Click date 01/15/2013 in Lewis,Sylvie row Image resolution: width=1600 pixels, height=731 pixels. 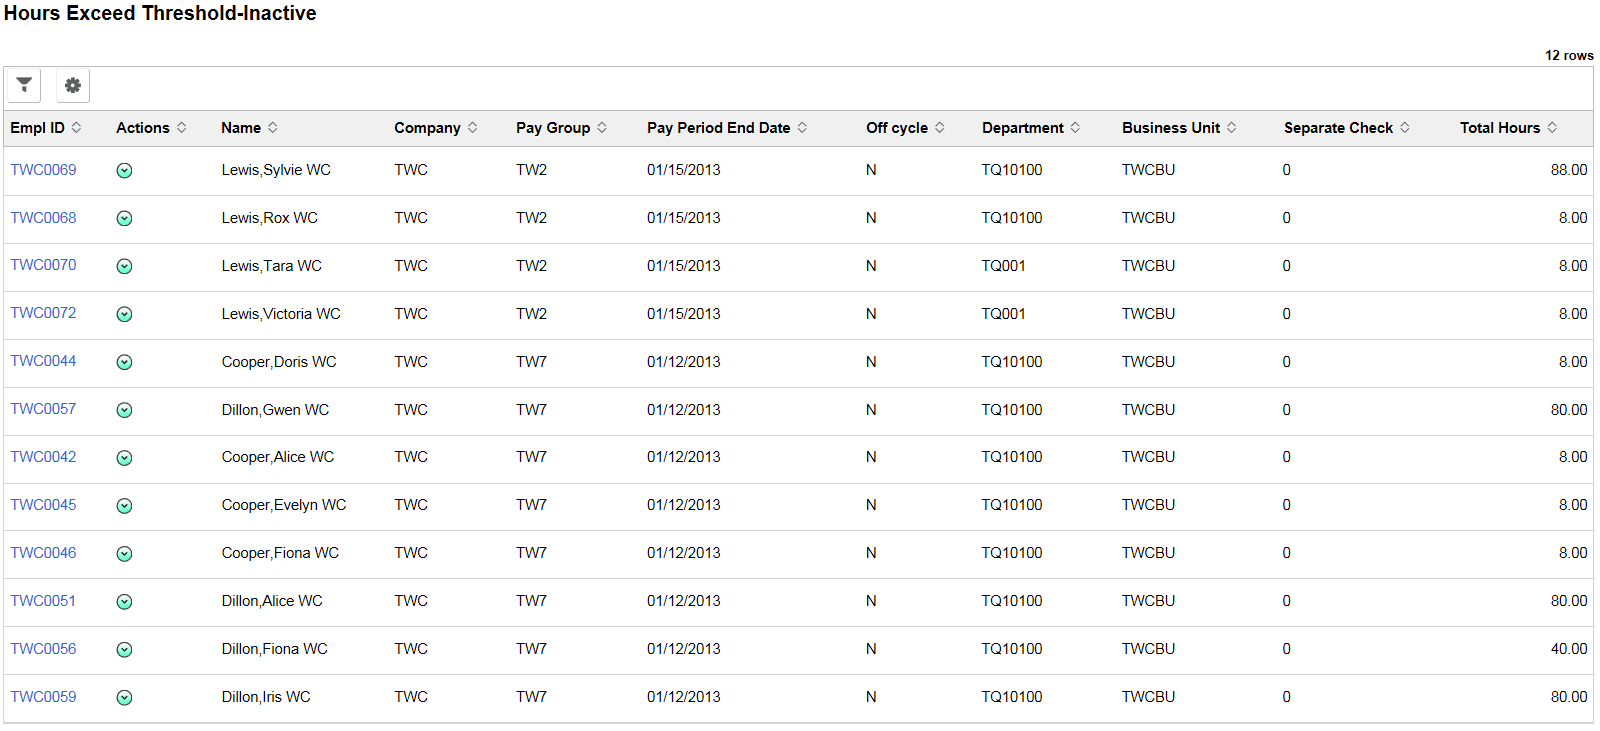tap(684, 170)
